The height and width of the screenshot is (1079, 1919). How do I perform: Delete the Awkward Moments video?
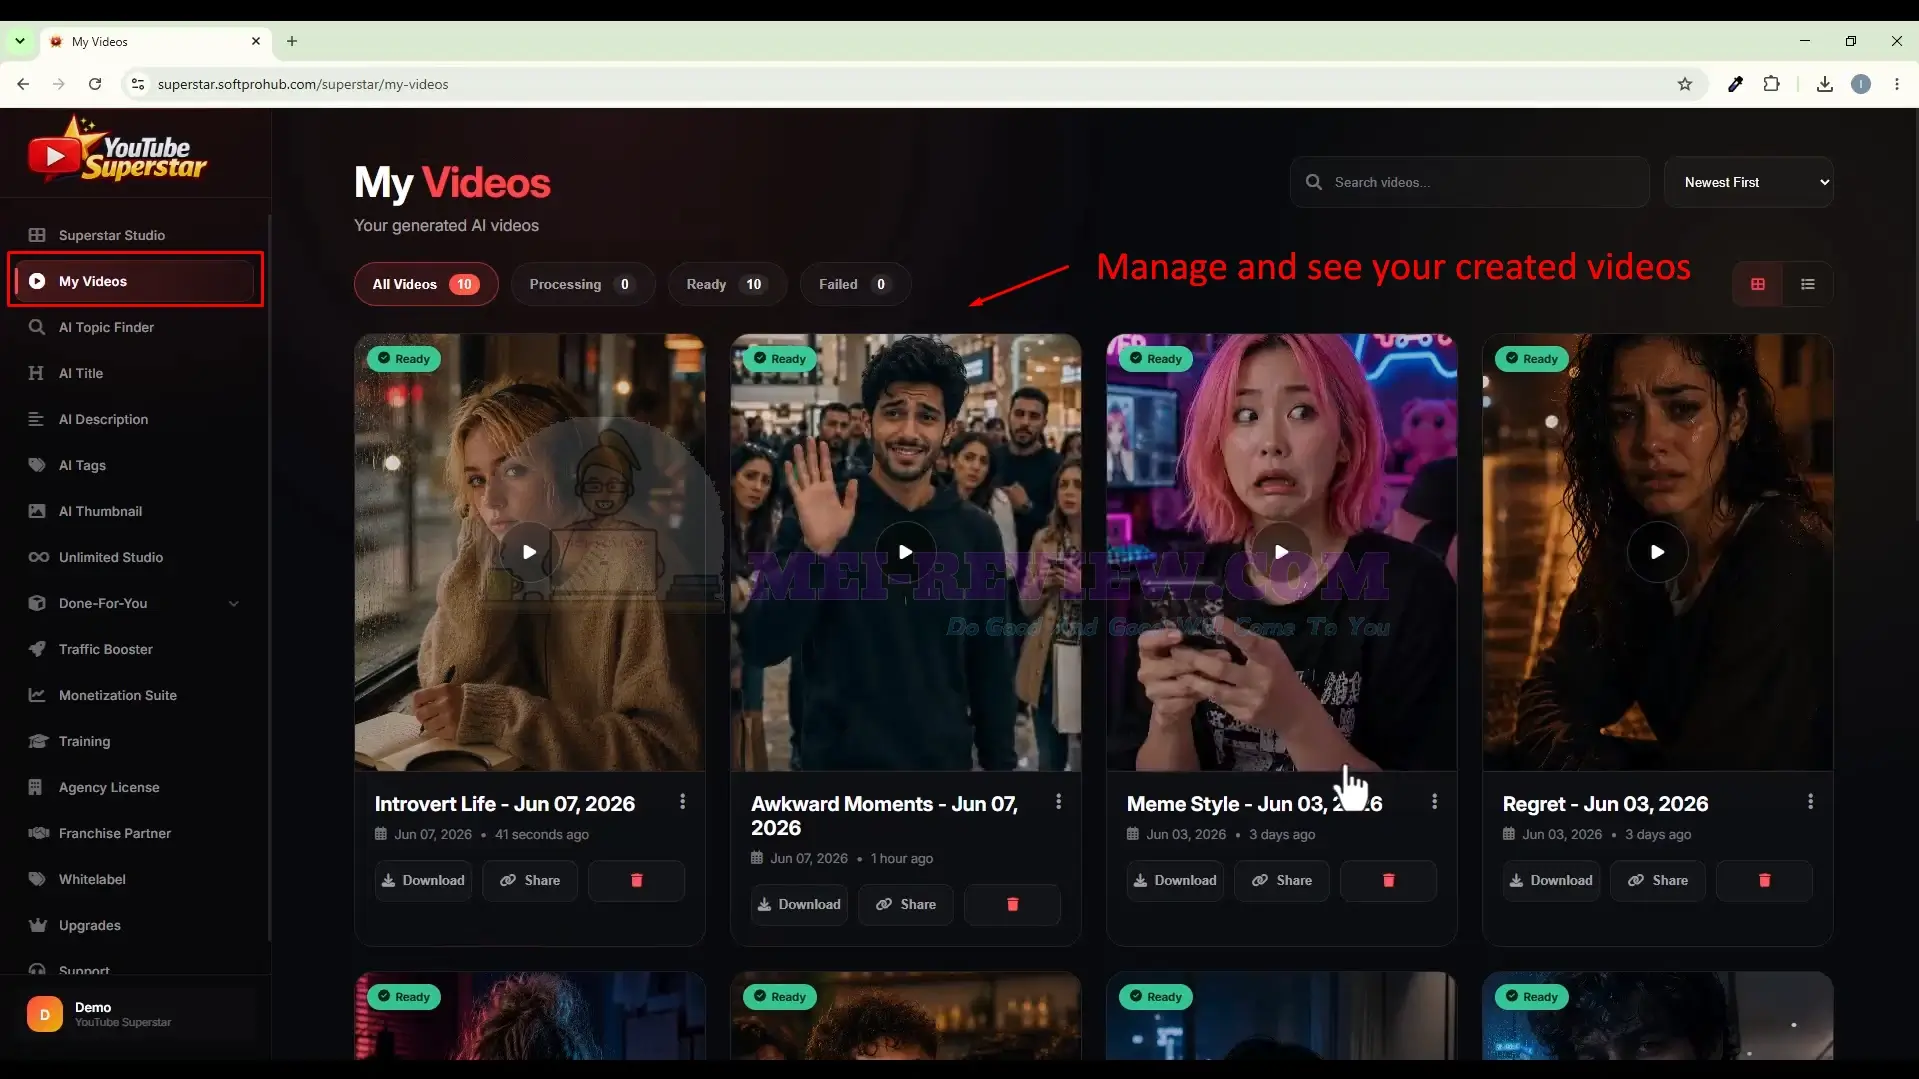1012,904
